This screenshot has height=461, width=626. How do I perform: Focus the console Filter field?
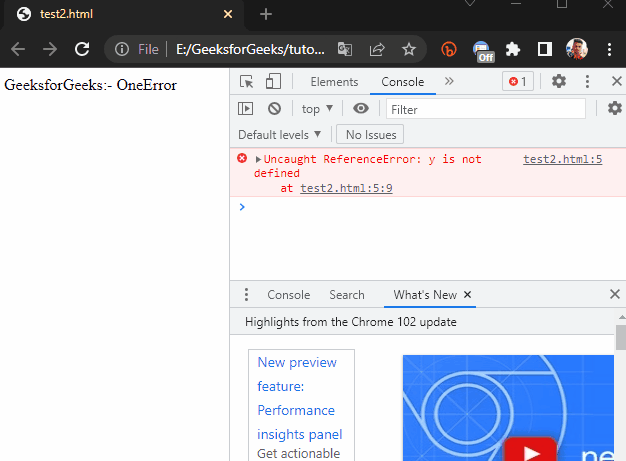pos(486,109)
